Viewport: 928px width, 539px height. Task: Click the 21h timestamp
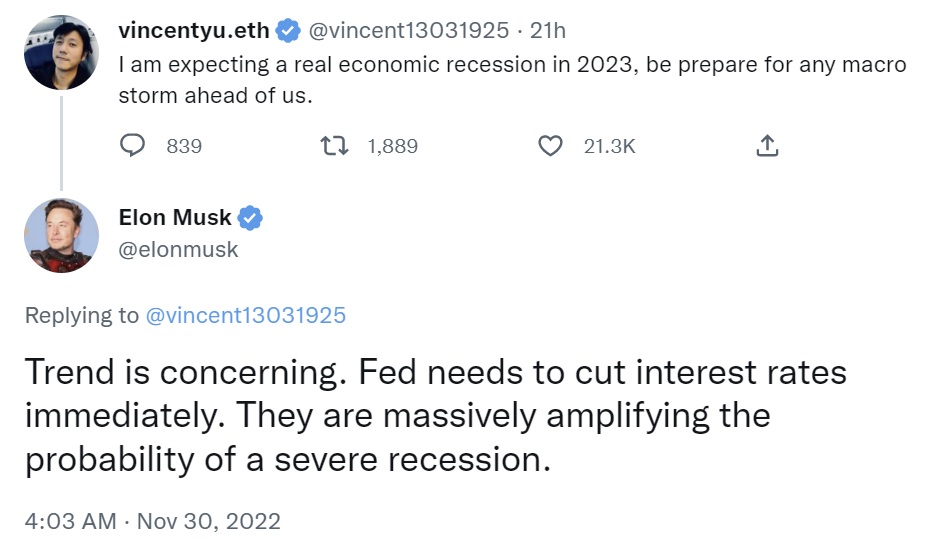547,31
